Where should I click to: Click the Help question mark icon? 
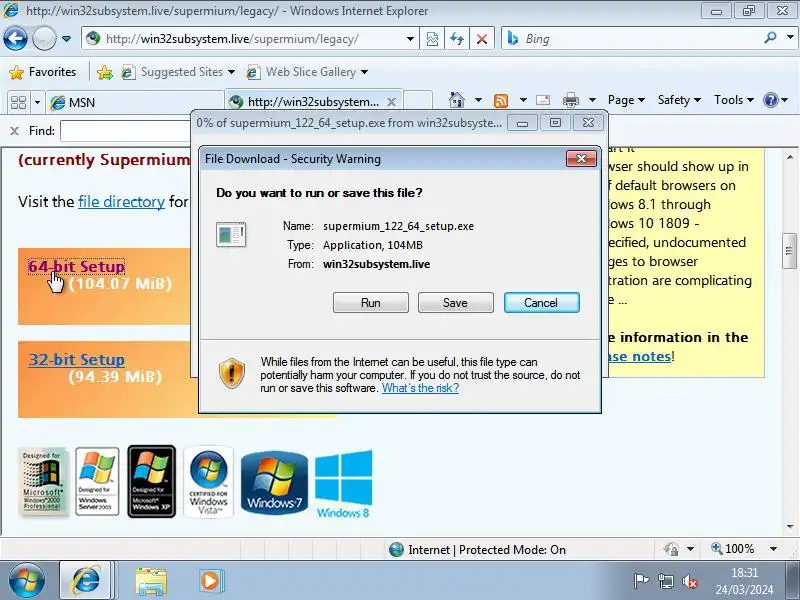pos(770,100)
